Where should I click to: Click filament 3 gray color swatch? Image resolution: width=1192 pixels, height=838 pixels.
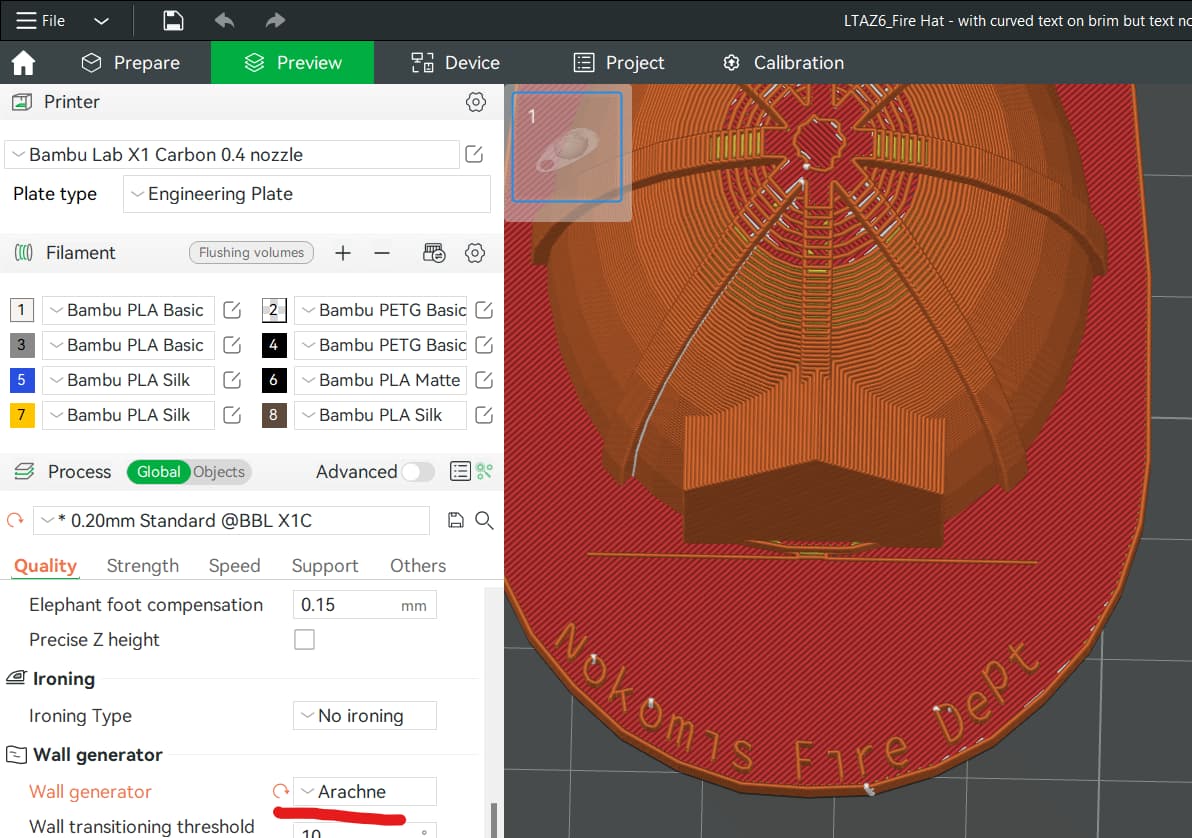21,345
